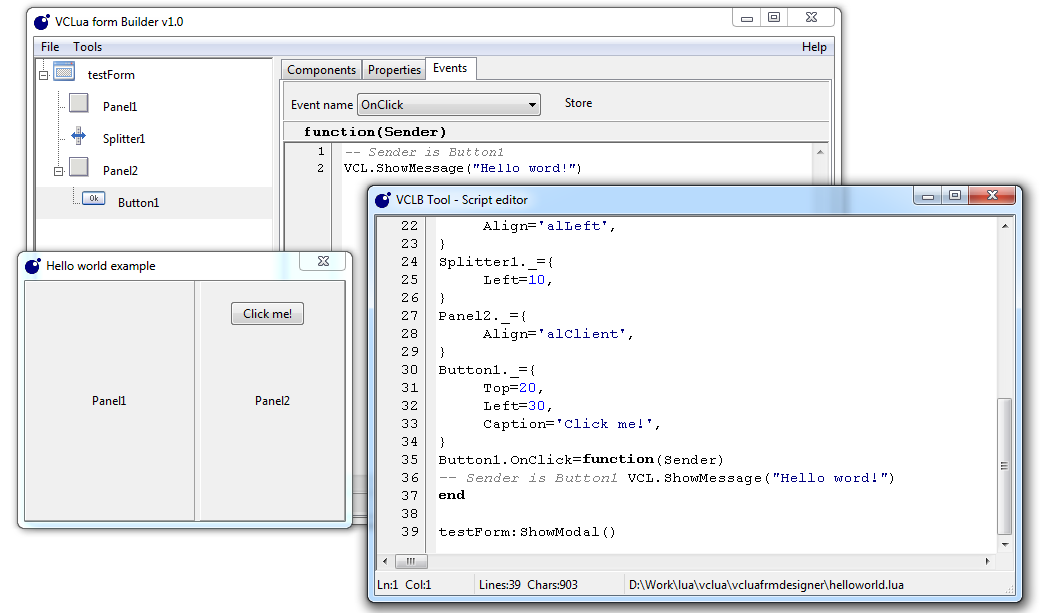Open the File menu
Screen dimensions: 1041x613
50,47
